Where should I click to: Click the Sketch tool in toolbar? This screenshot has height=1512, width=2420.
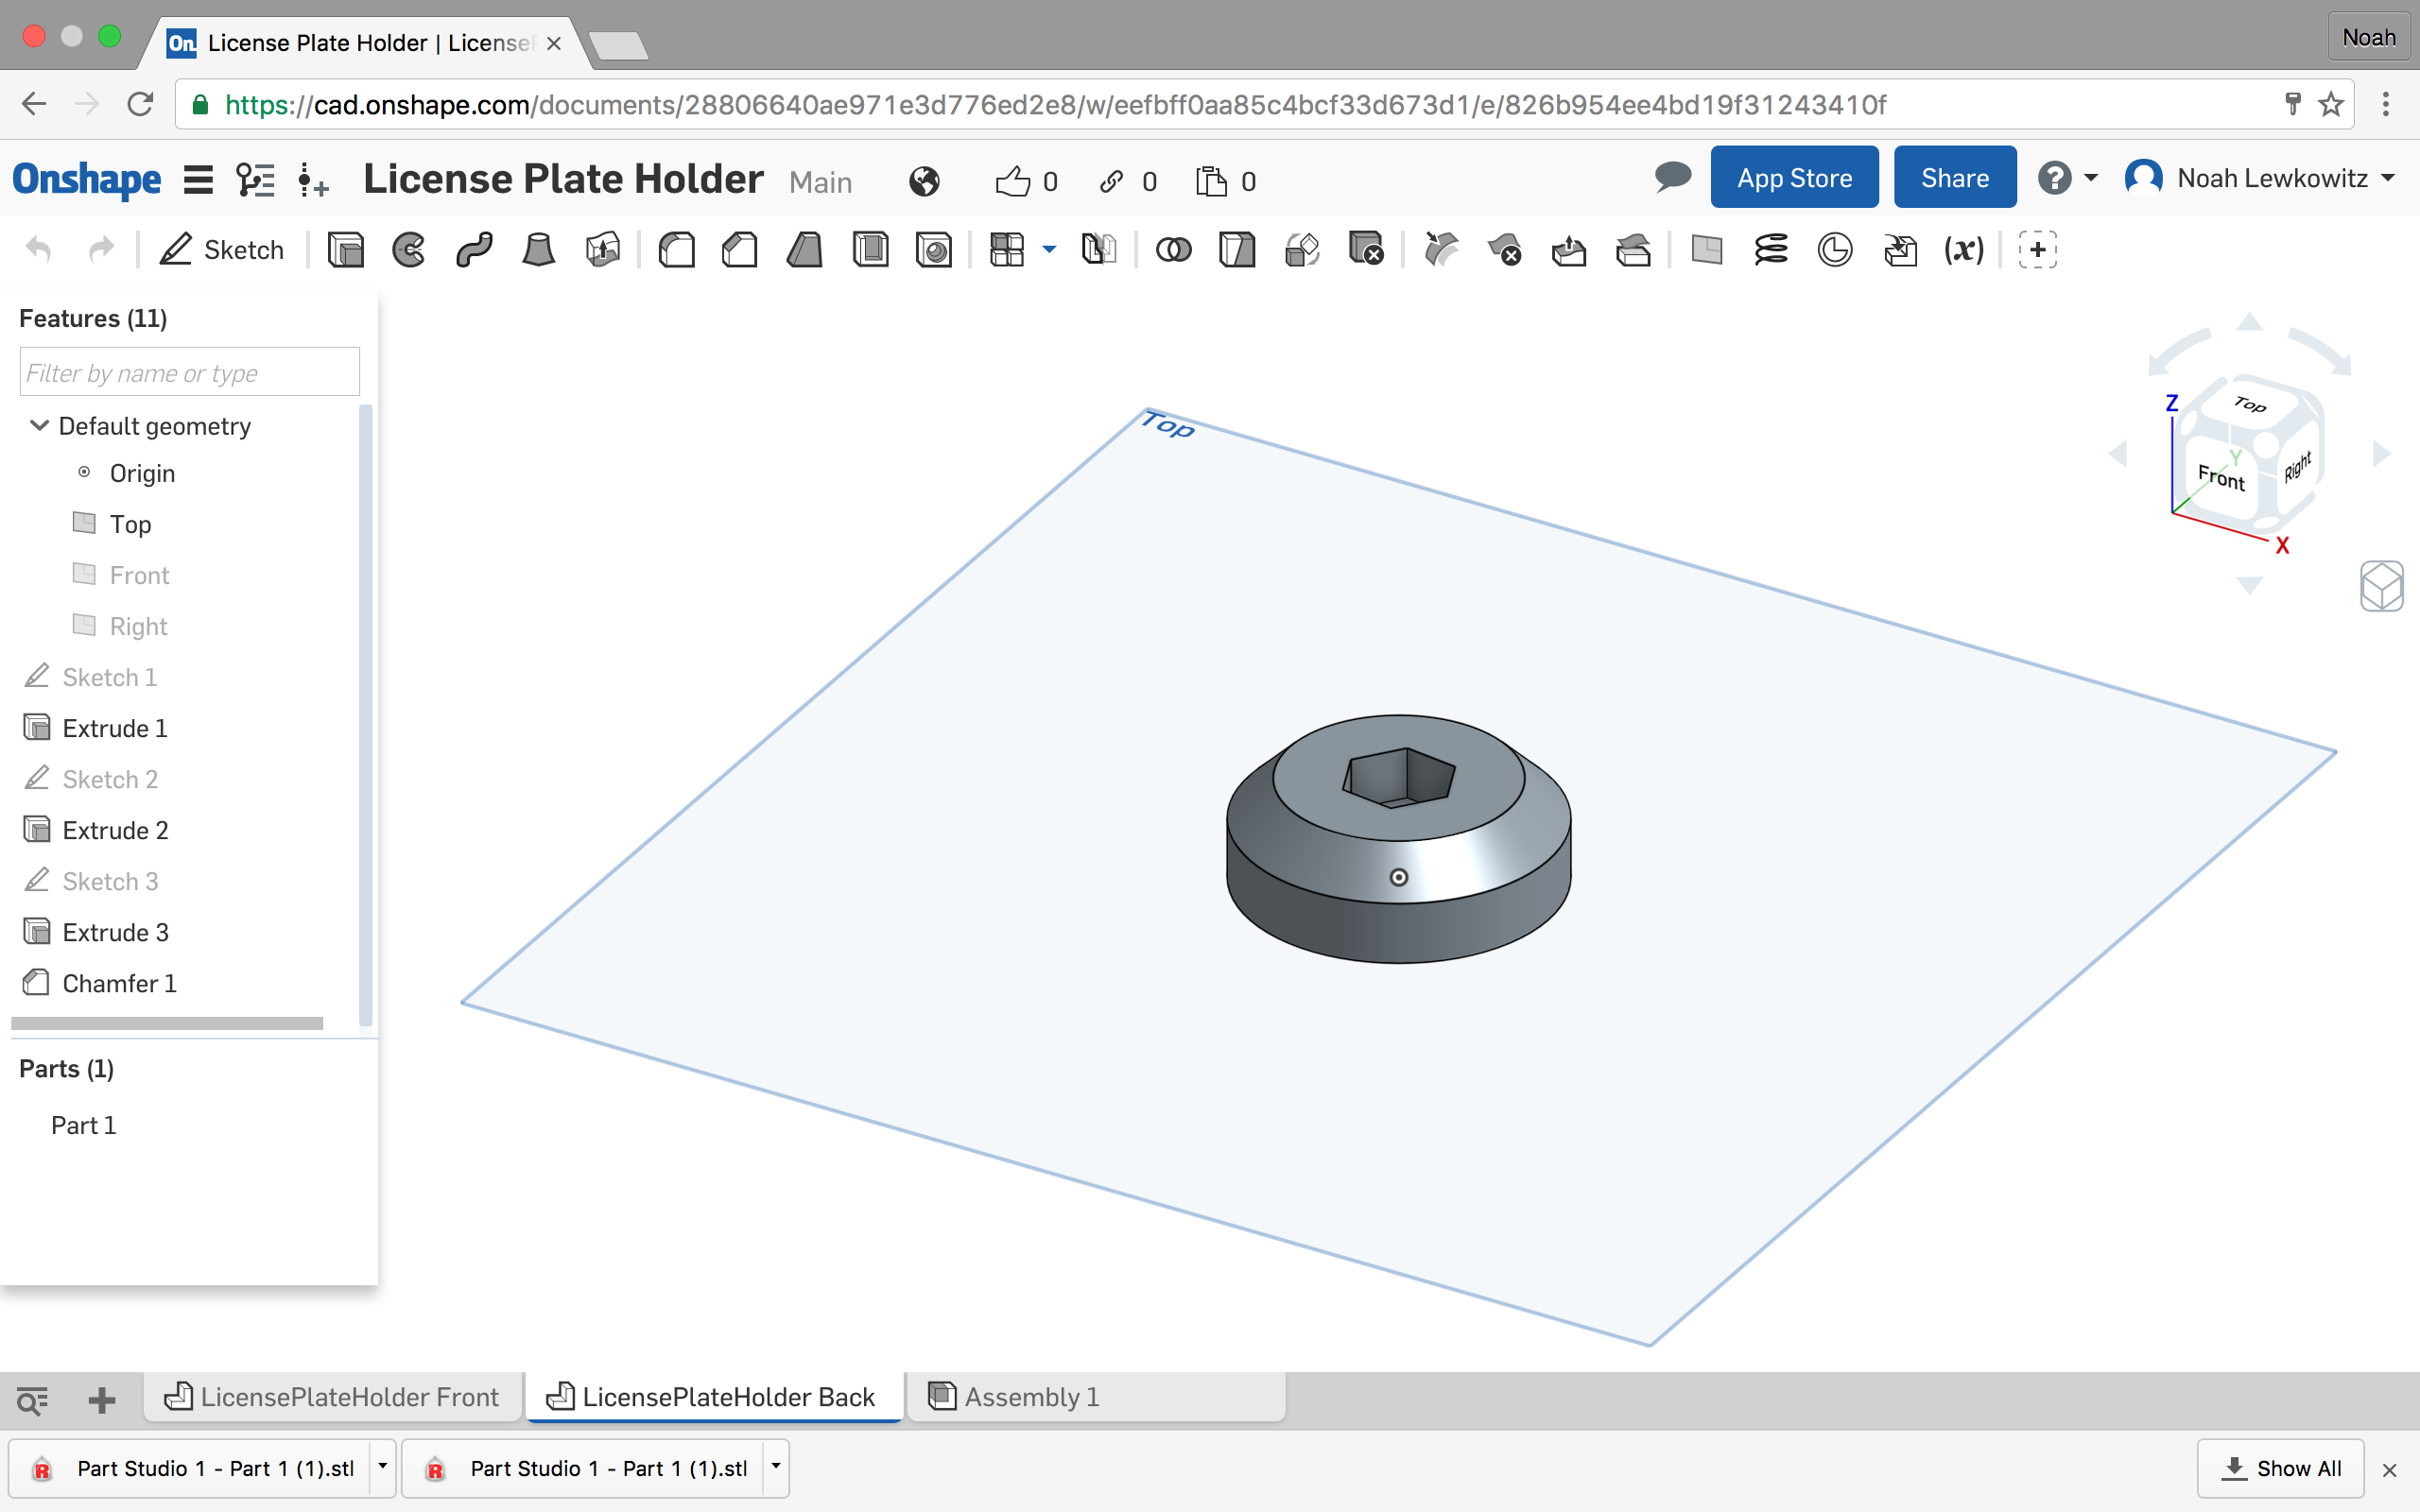(x=223, y=249)
